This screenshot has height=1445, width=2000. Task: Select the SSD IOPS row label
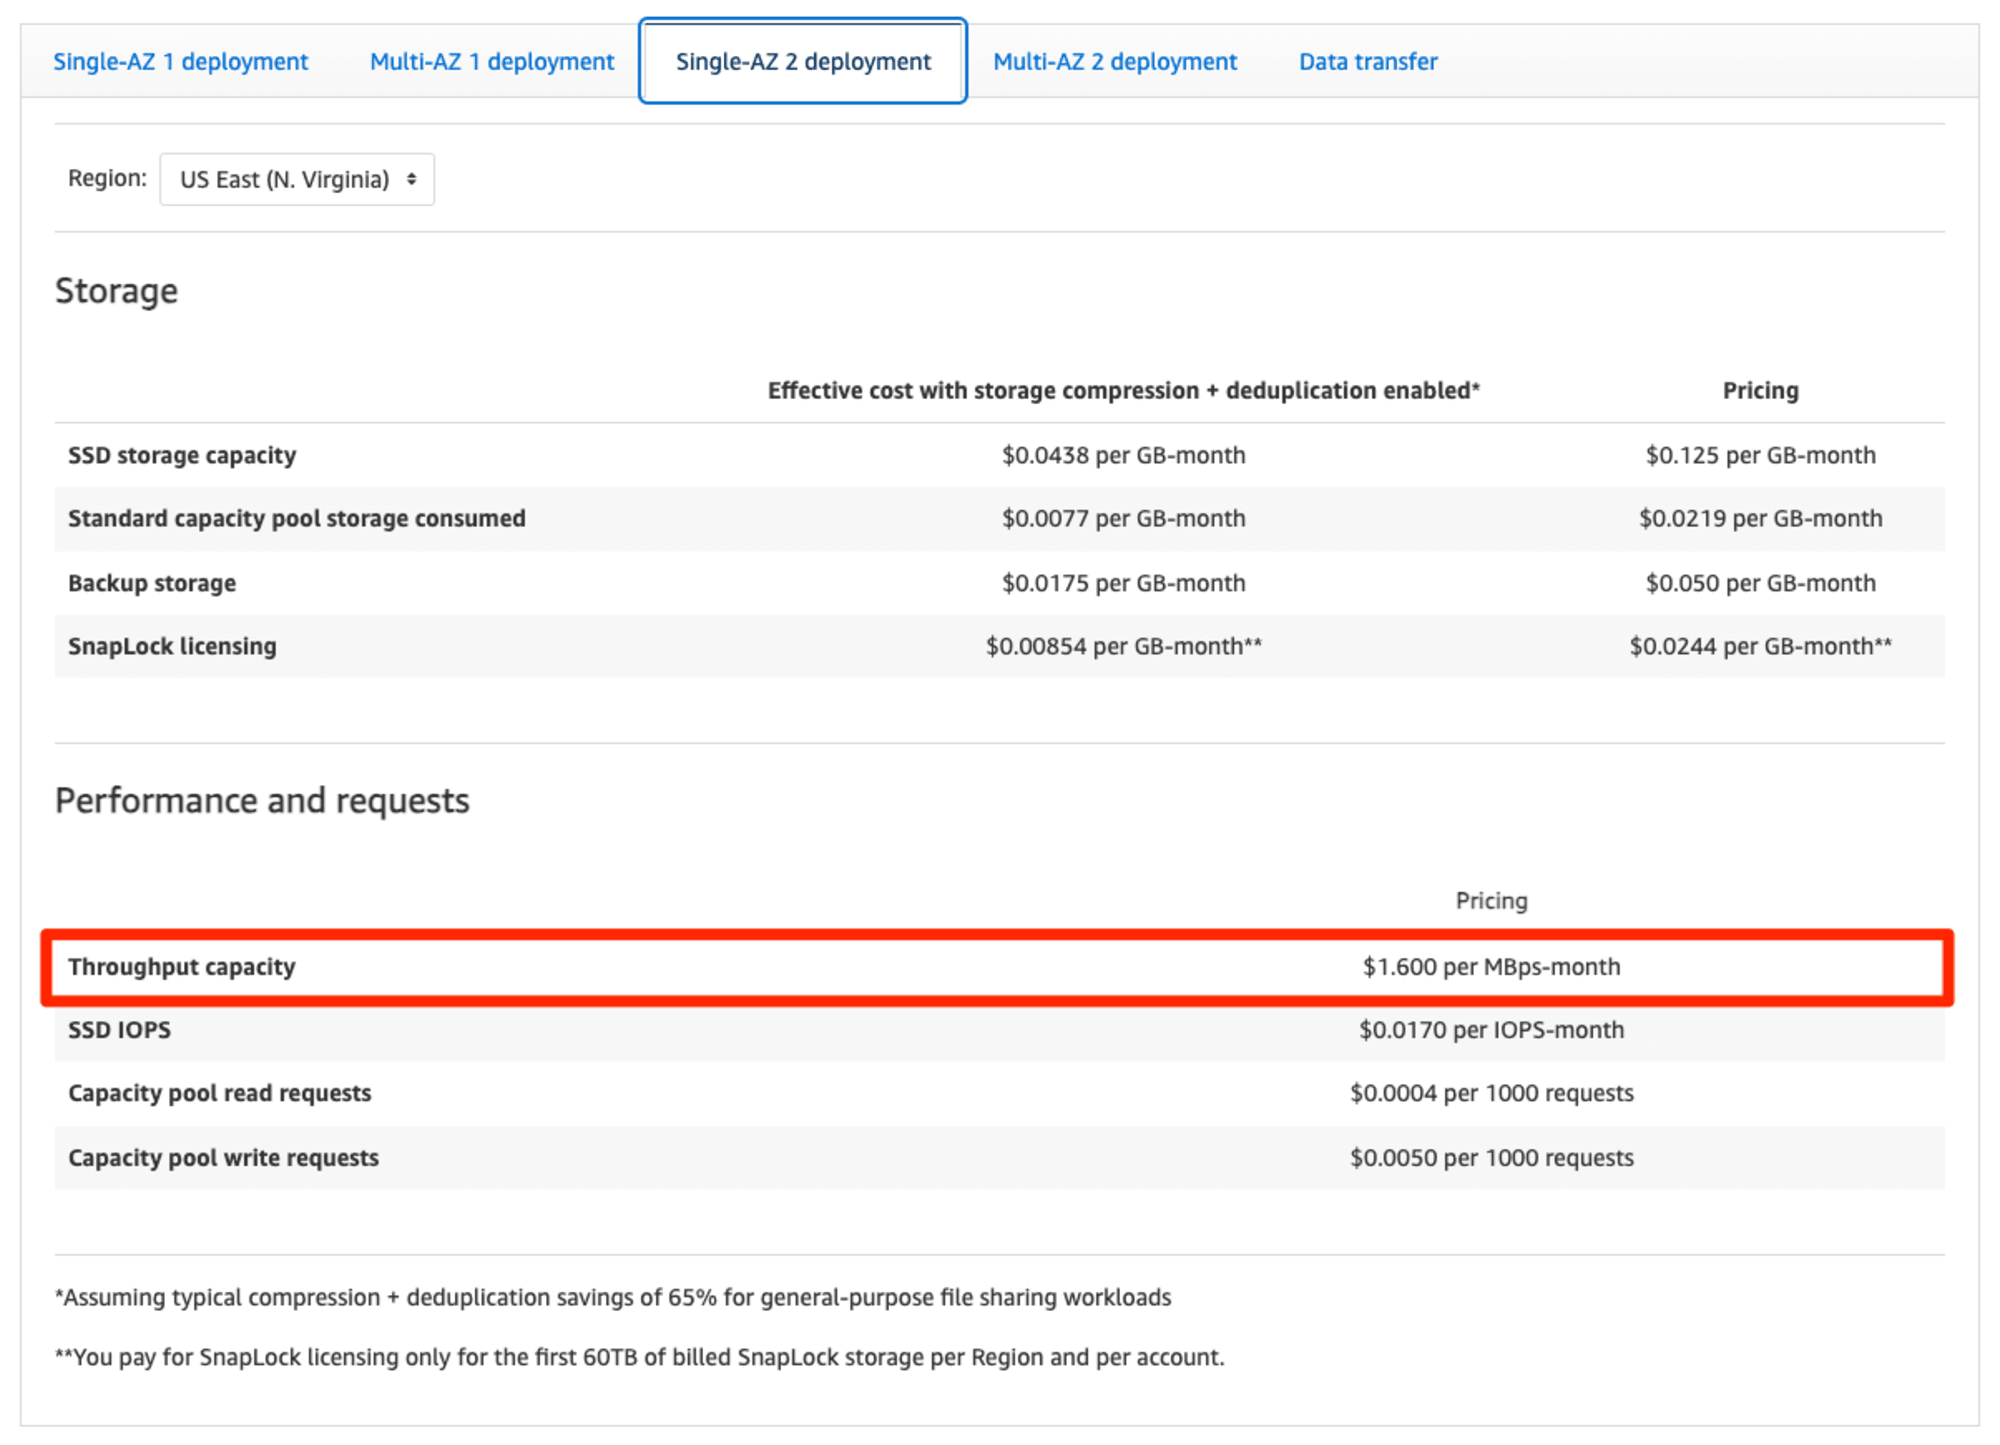(x=119, y=1030)
